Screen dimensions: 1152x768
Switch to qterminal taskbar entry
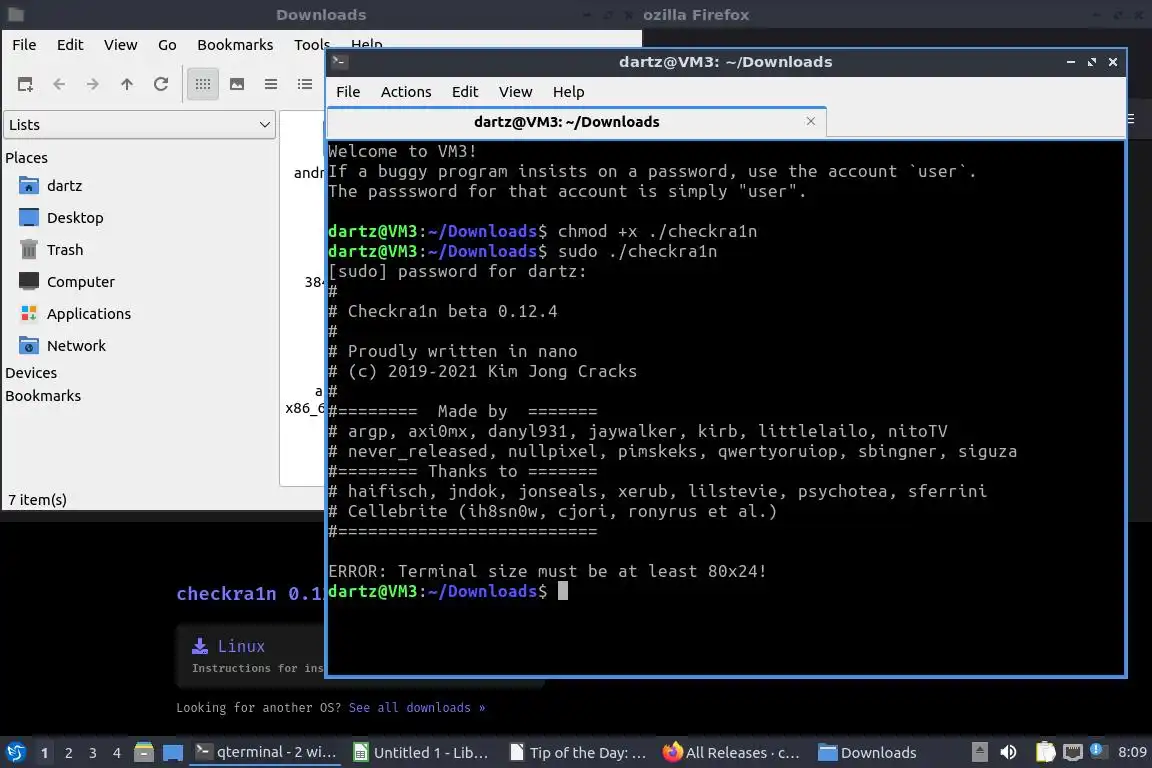266,752
